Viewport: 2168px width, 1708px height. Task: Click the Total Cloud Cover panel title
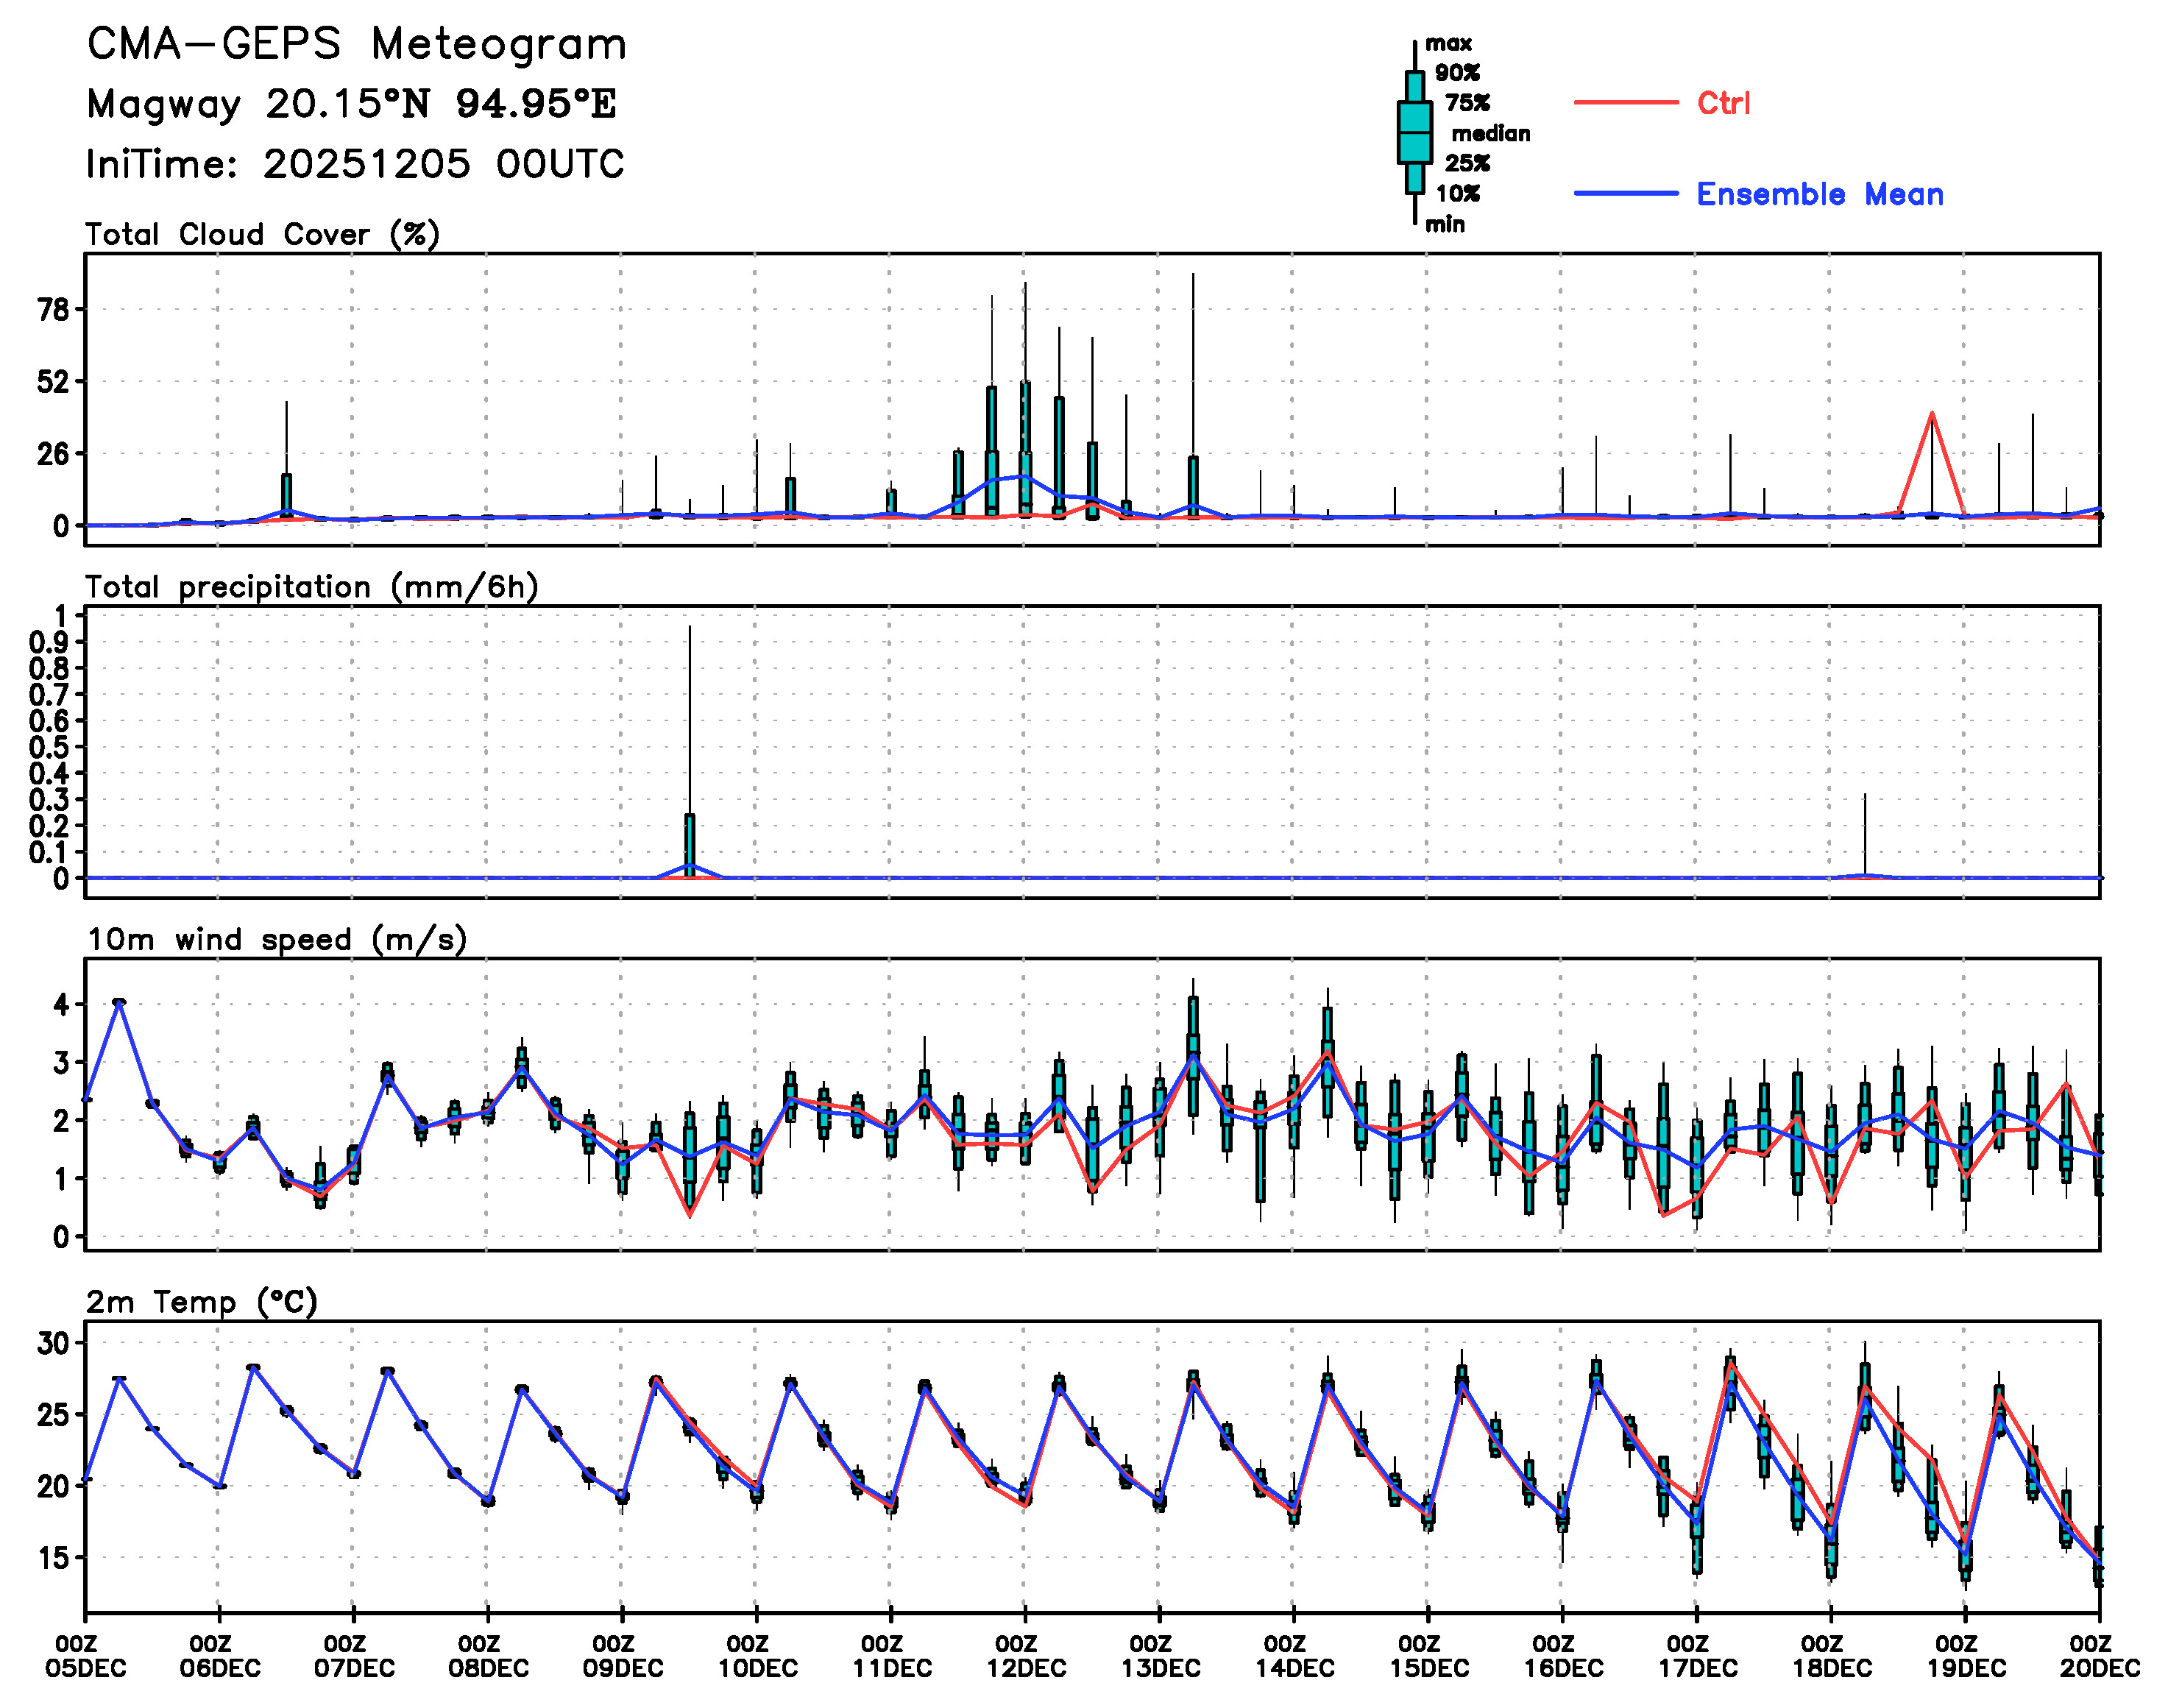click(262, 235)
